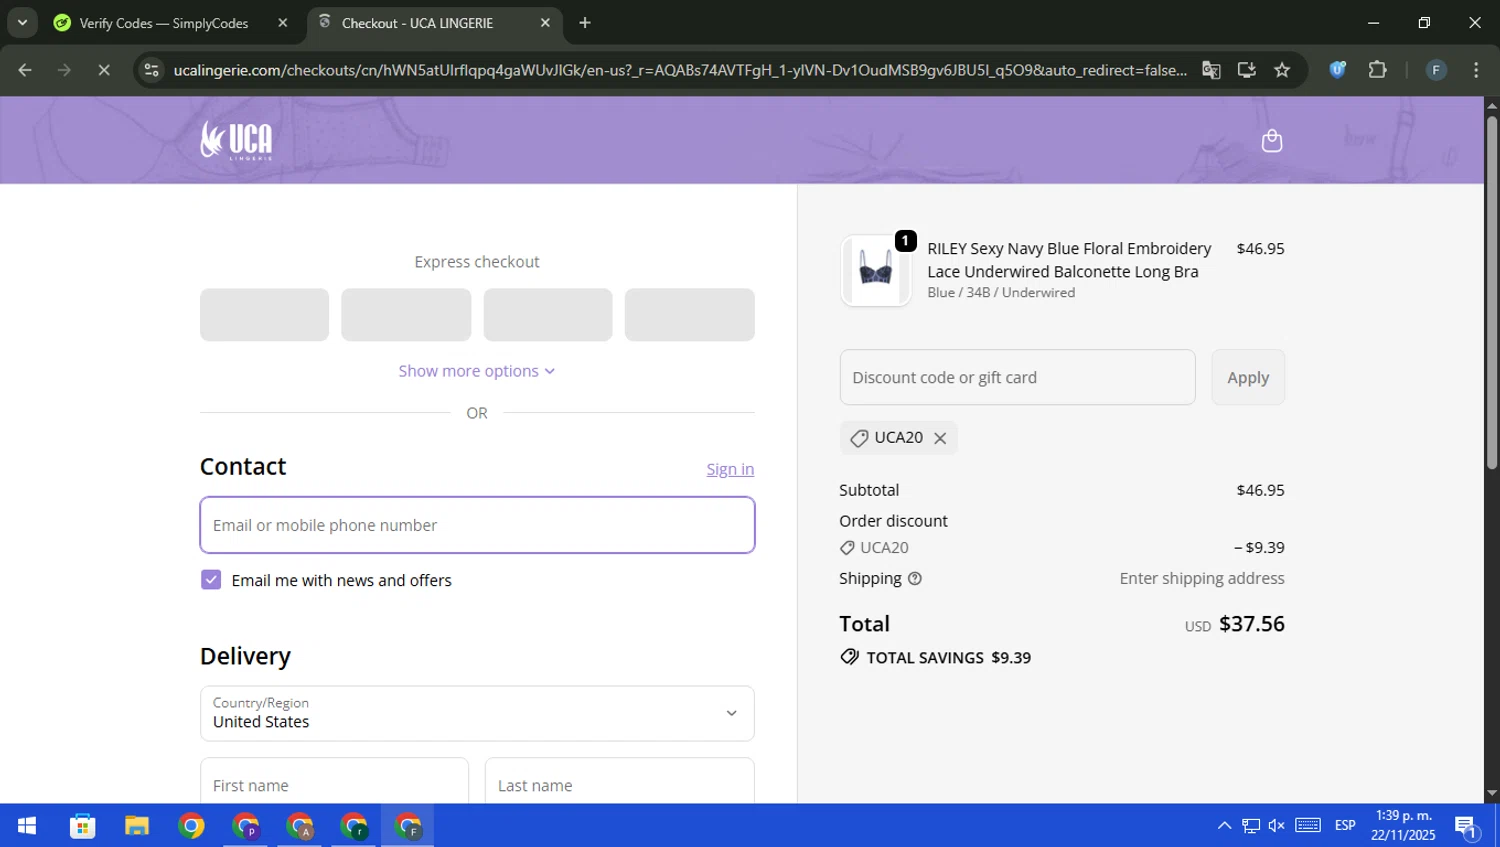Open a new browser tab
1500x847 pixels.
click(585, 23)
